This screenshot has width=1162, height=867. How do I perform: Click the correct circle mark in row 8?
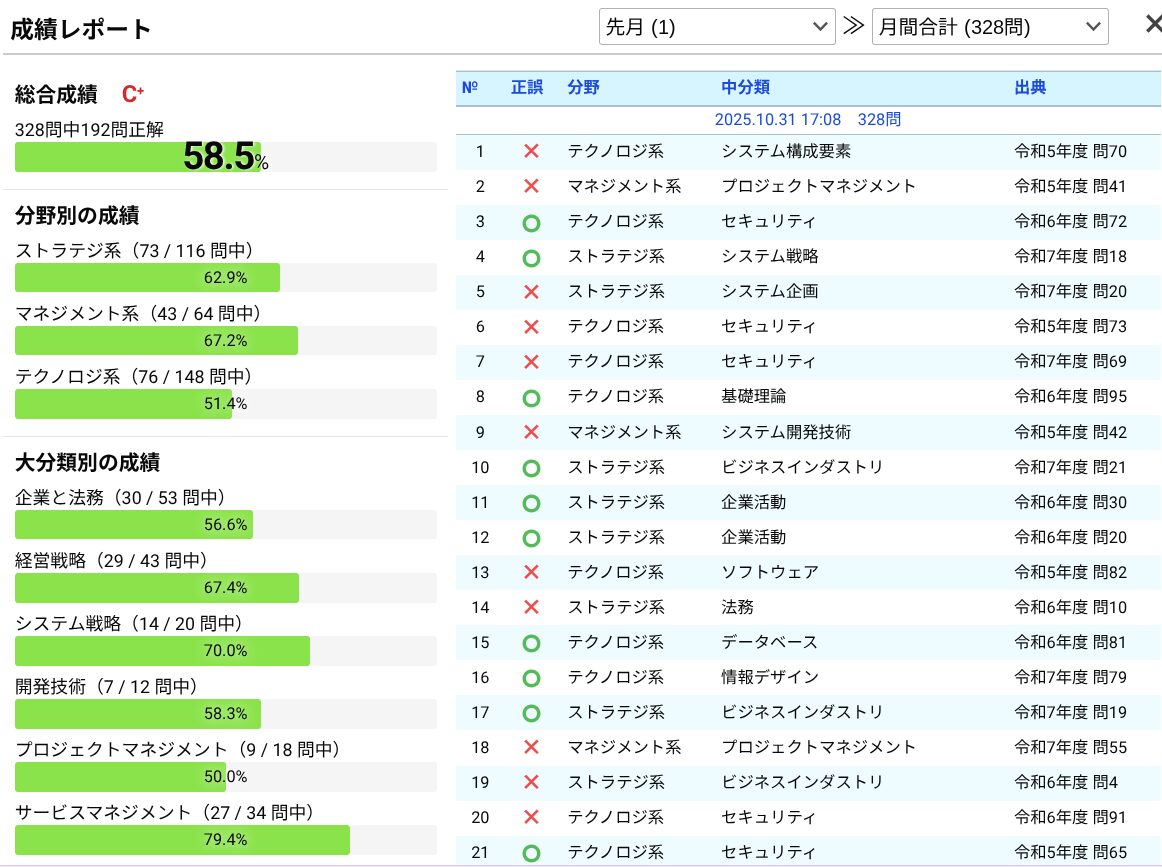click(x=531, y=397)
